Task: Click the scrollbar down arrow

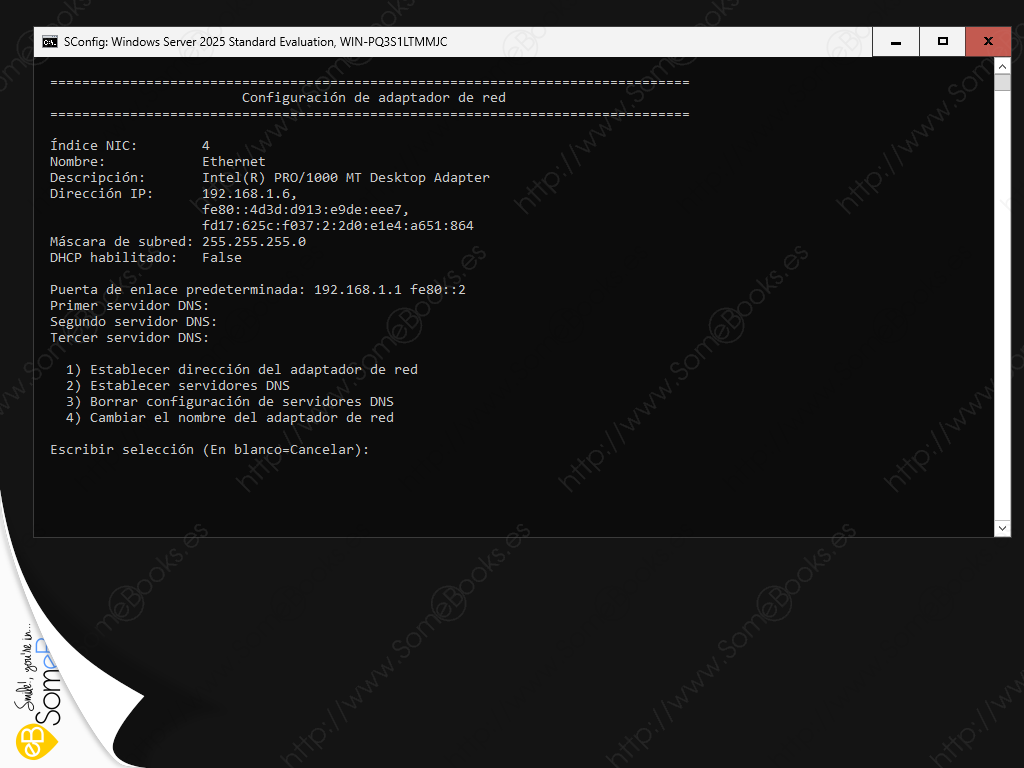Action: [1002, 528]
